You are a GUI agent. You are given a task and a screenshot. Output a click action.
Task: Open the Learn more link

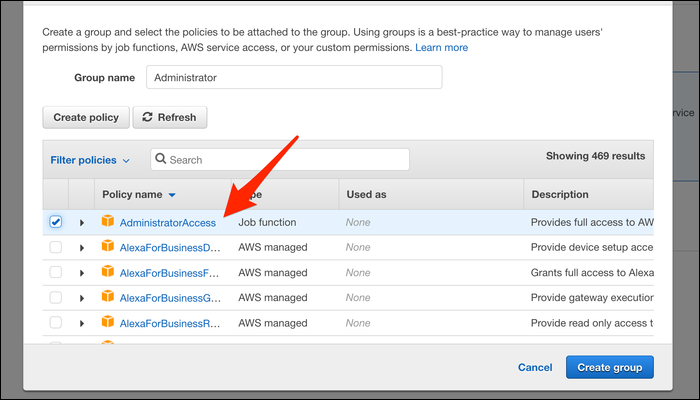442,48
